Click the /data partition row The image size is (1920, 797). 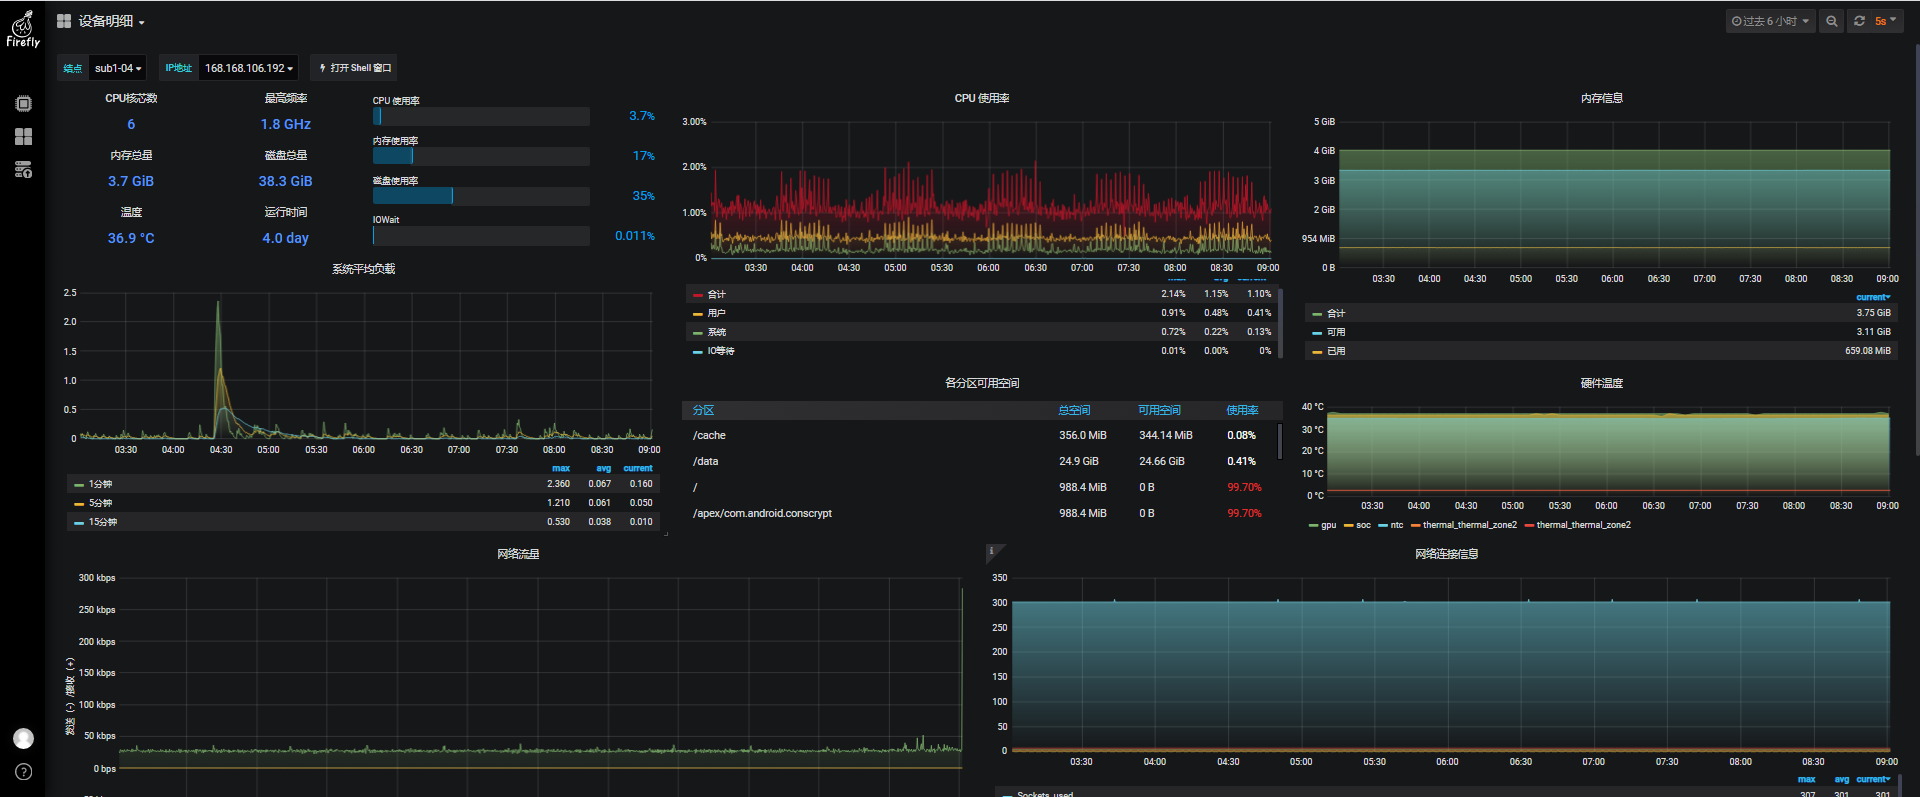coord(979,461)
